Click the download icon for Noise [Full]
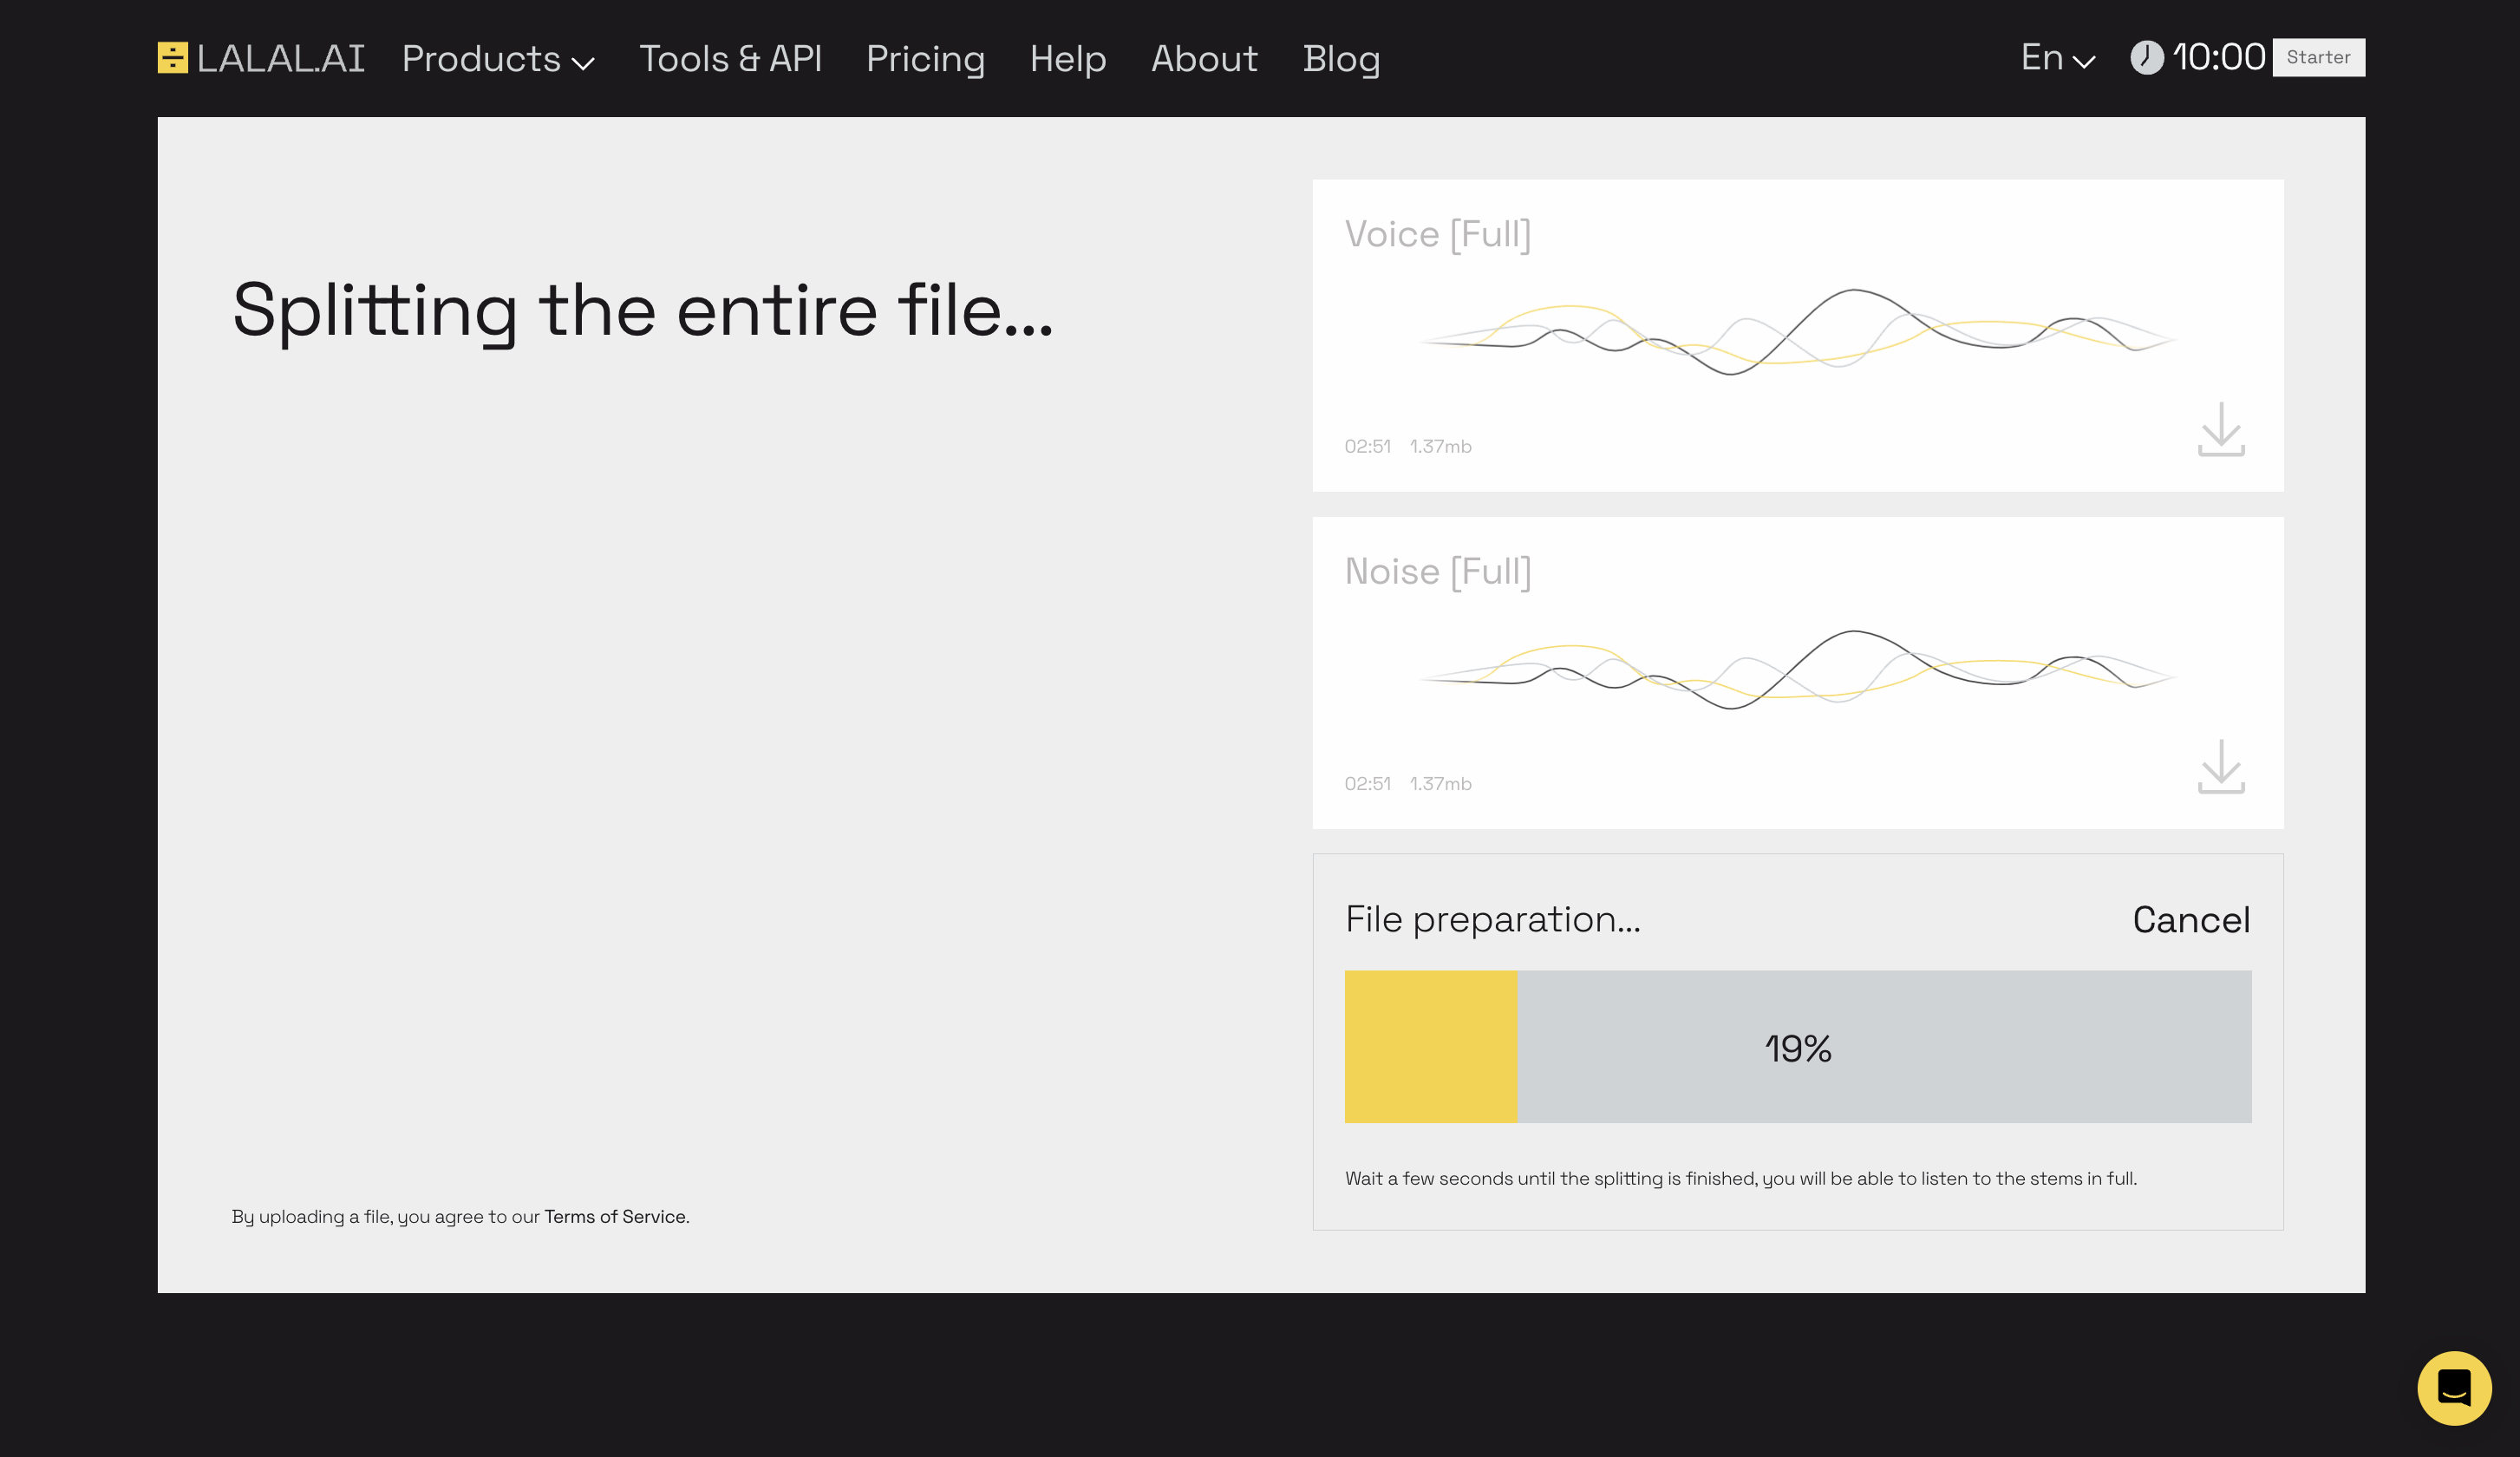2520x1457 pixels. [x=2220, y=768]
